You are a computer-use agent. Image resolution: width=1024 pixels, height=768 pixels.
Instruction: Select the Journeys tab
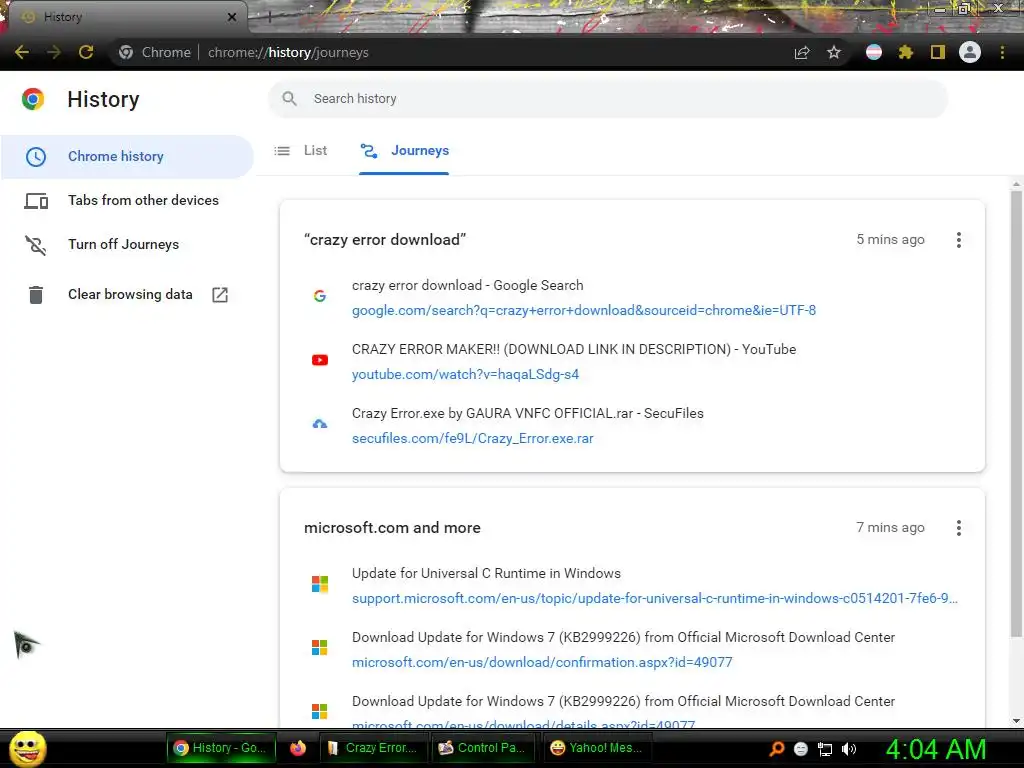[x=404, y=151]
